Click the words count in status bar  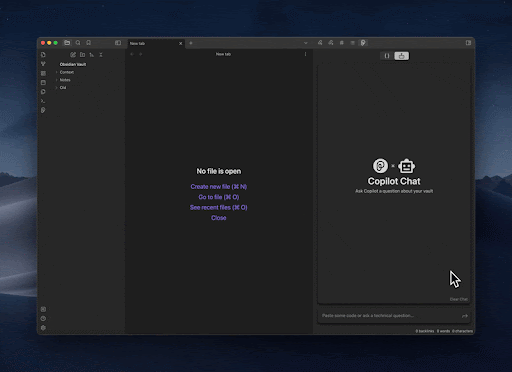tap(443, 331)
